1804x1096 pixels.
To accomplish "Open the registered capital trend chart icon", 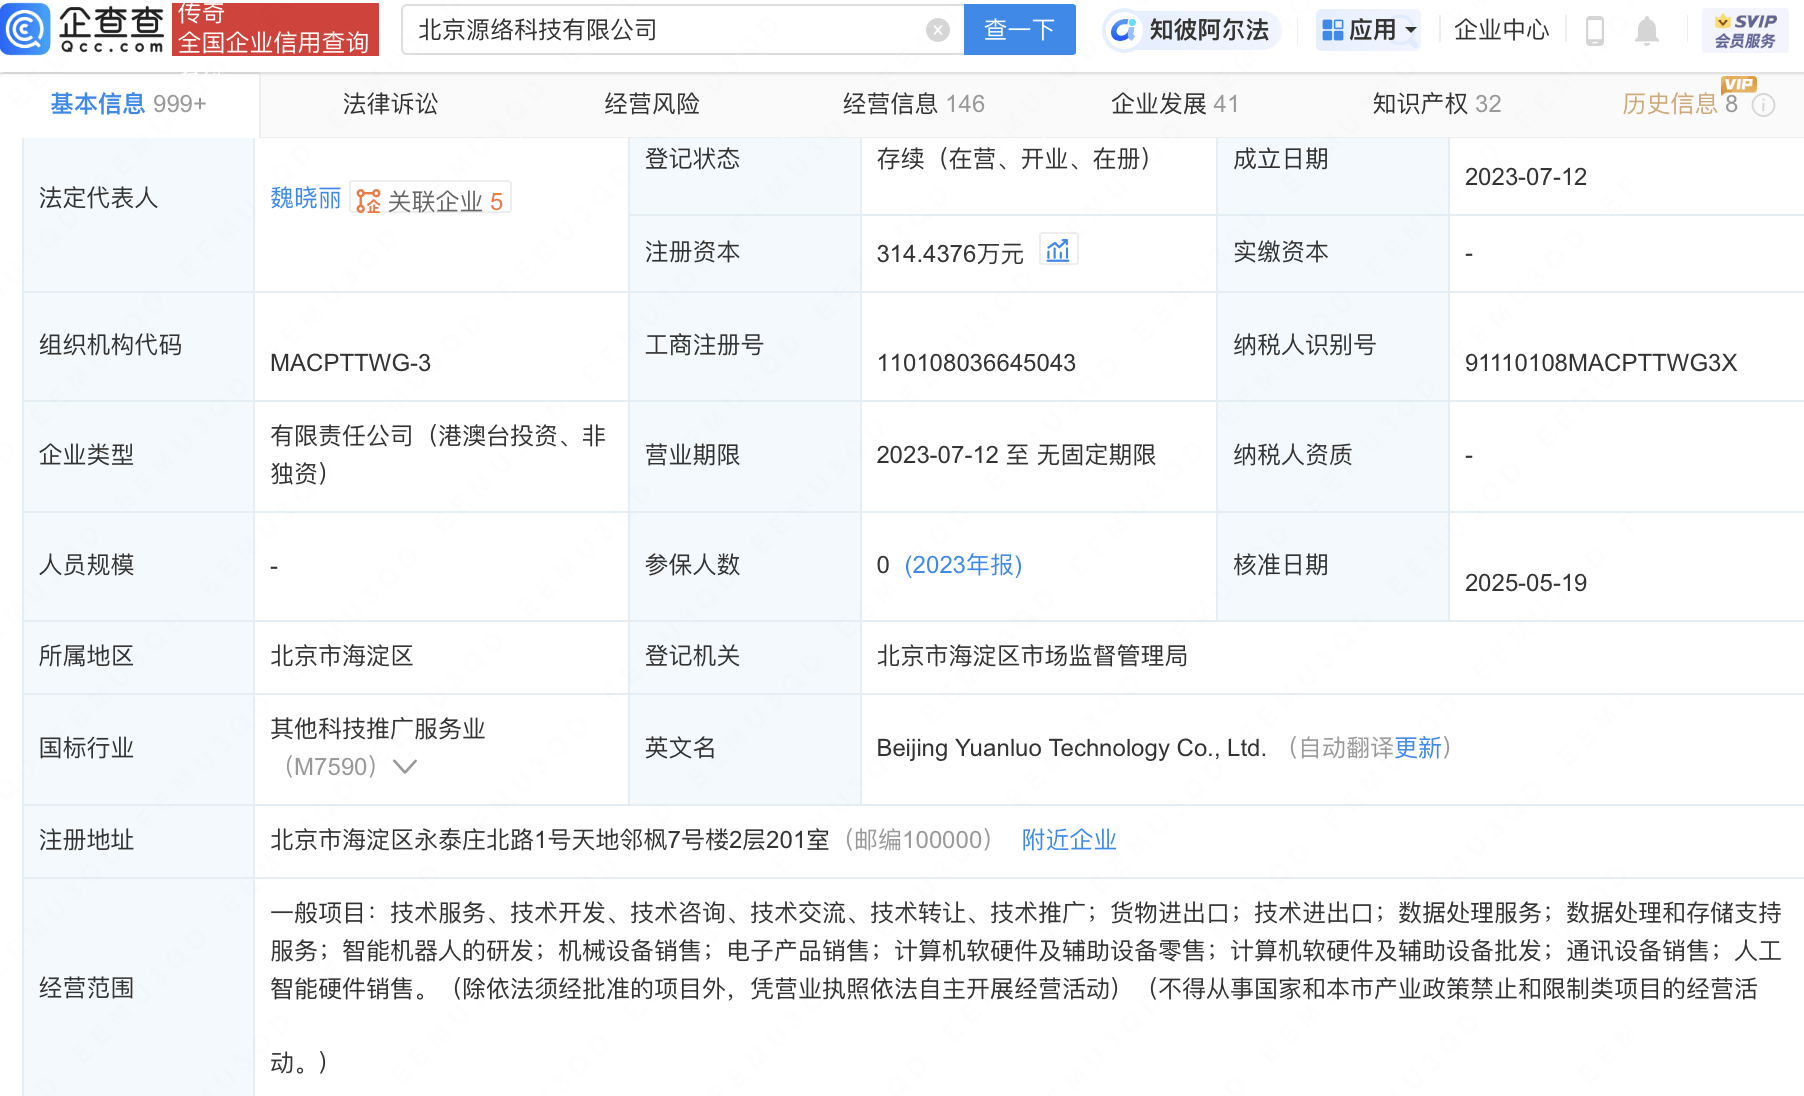I will coord(1058,250).
